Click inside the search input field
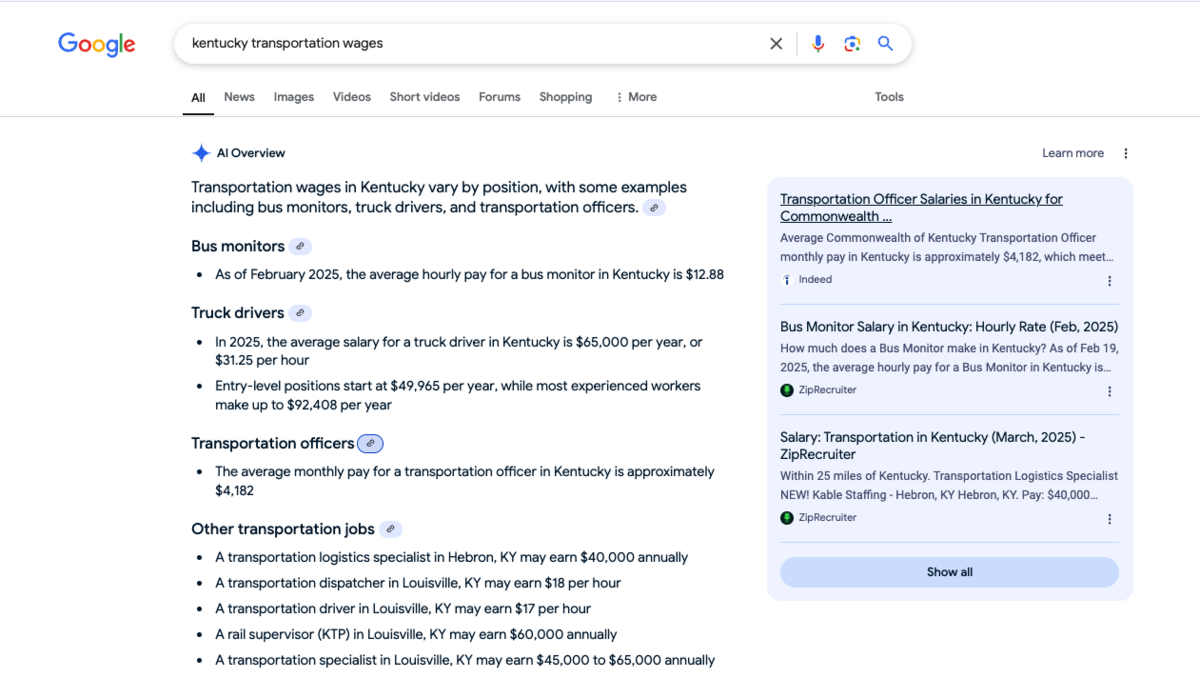The height and width of the screenshot is (678, 1200). (x=450, y=43)
